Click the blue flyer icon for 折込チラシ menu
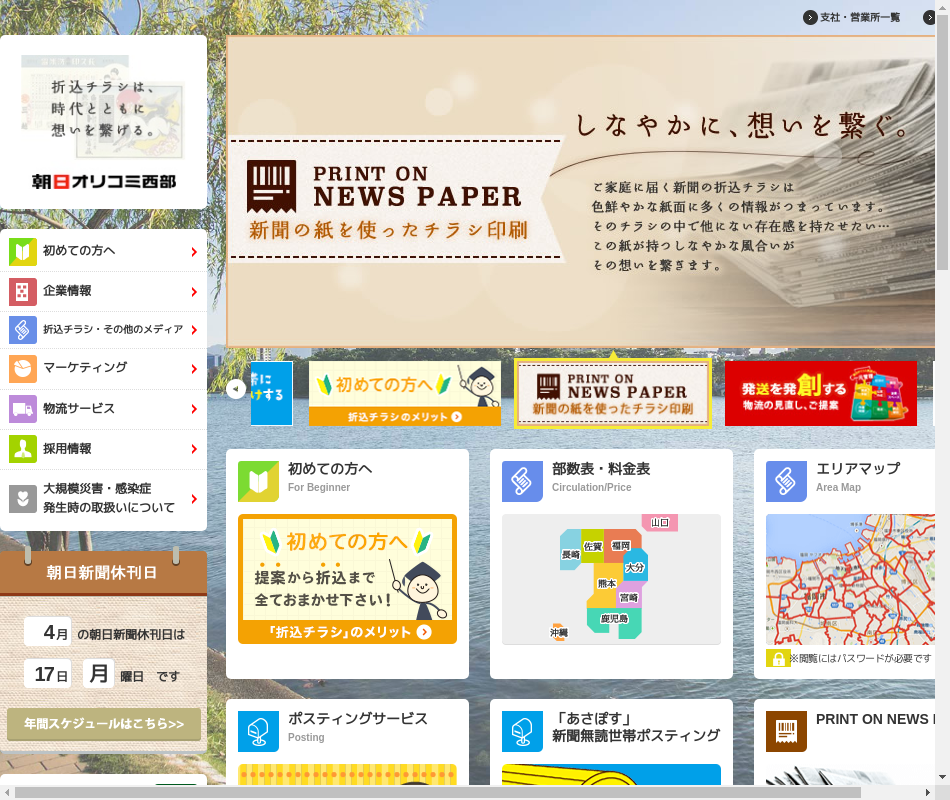 tap(22, 330)
